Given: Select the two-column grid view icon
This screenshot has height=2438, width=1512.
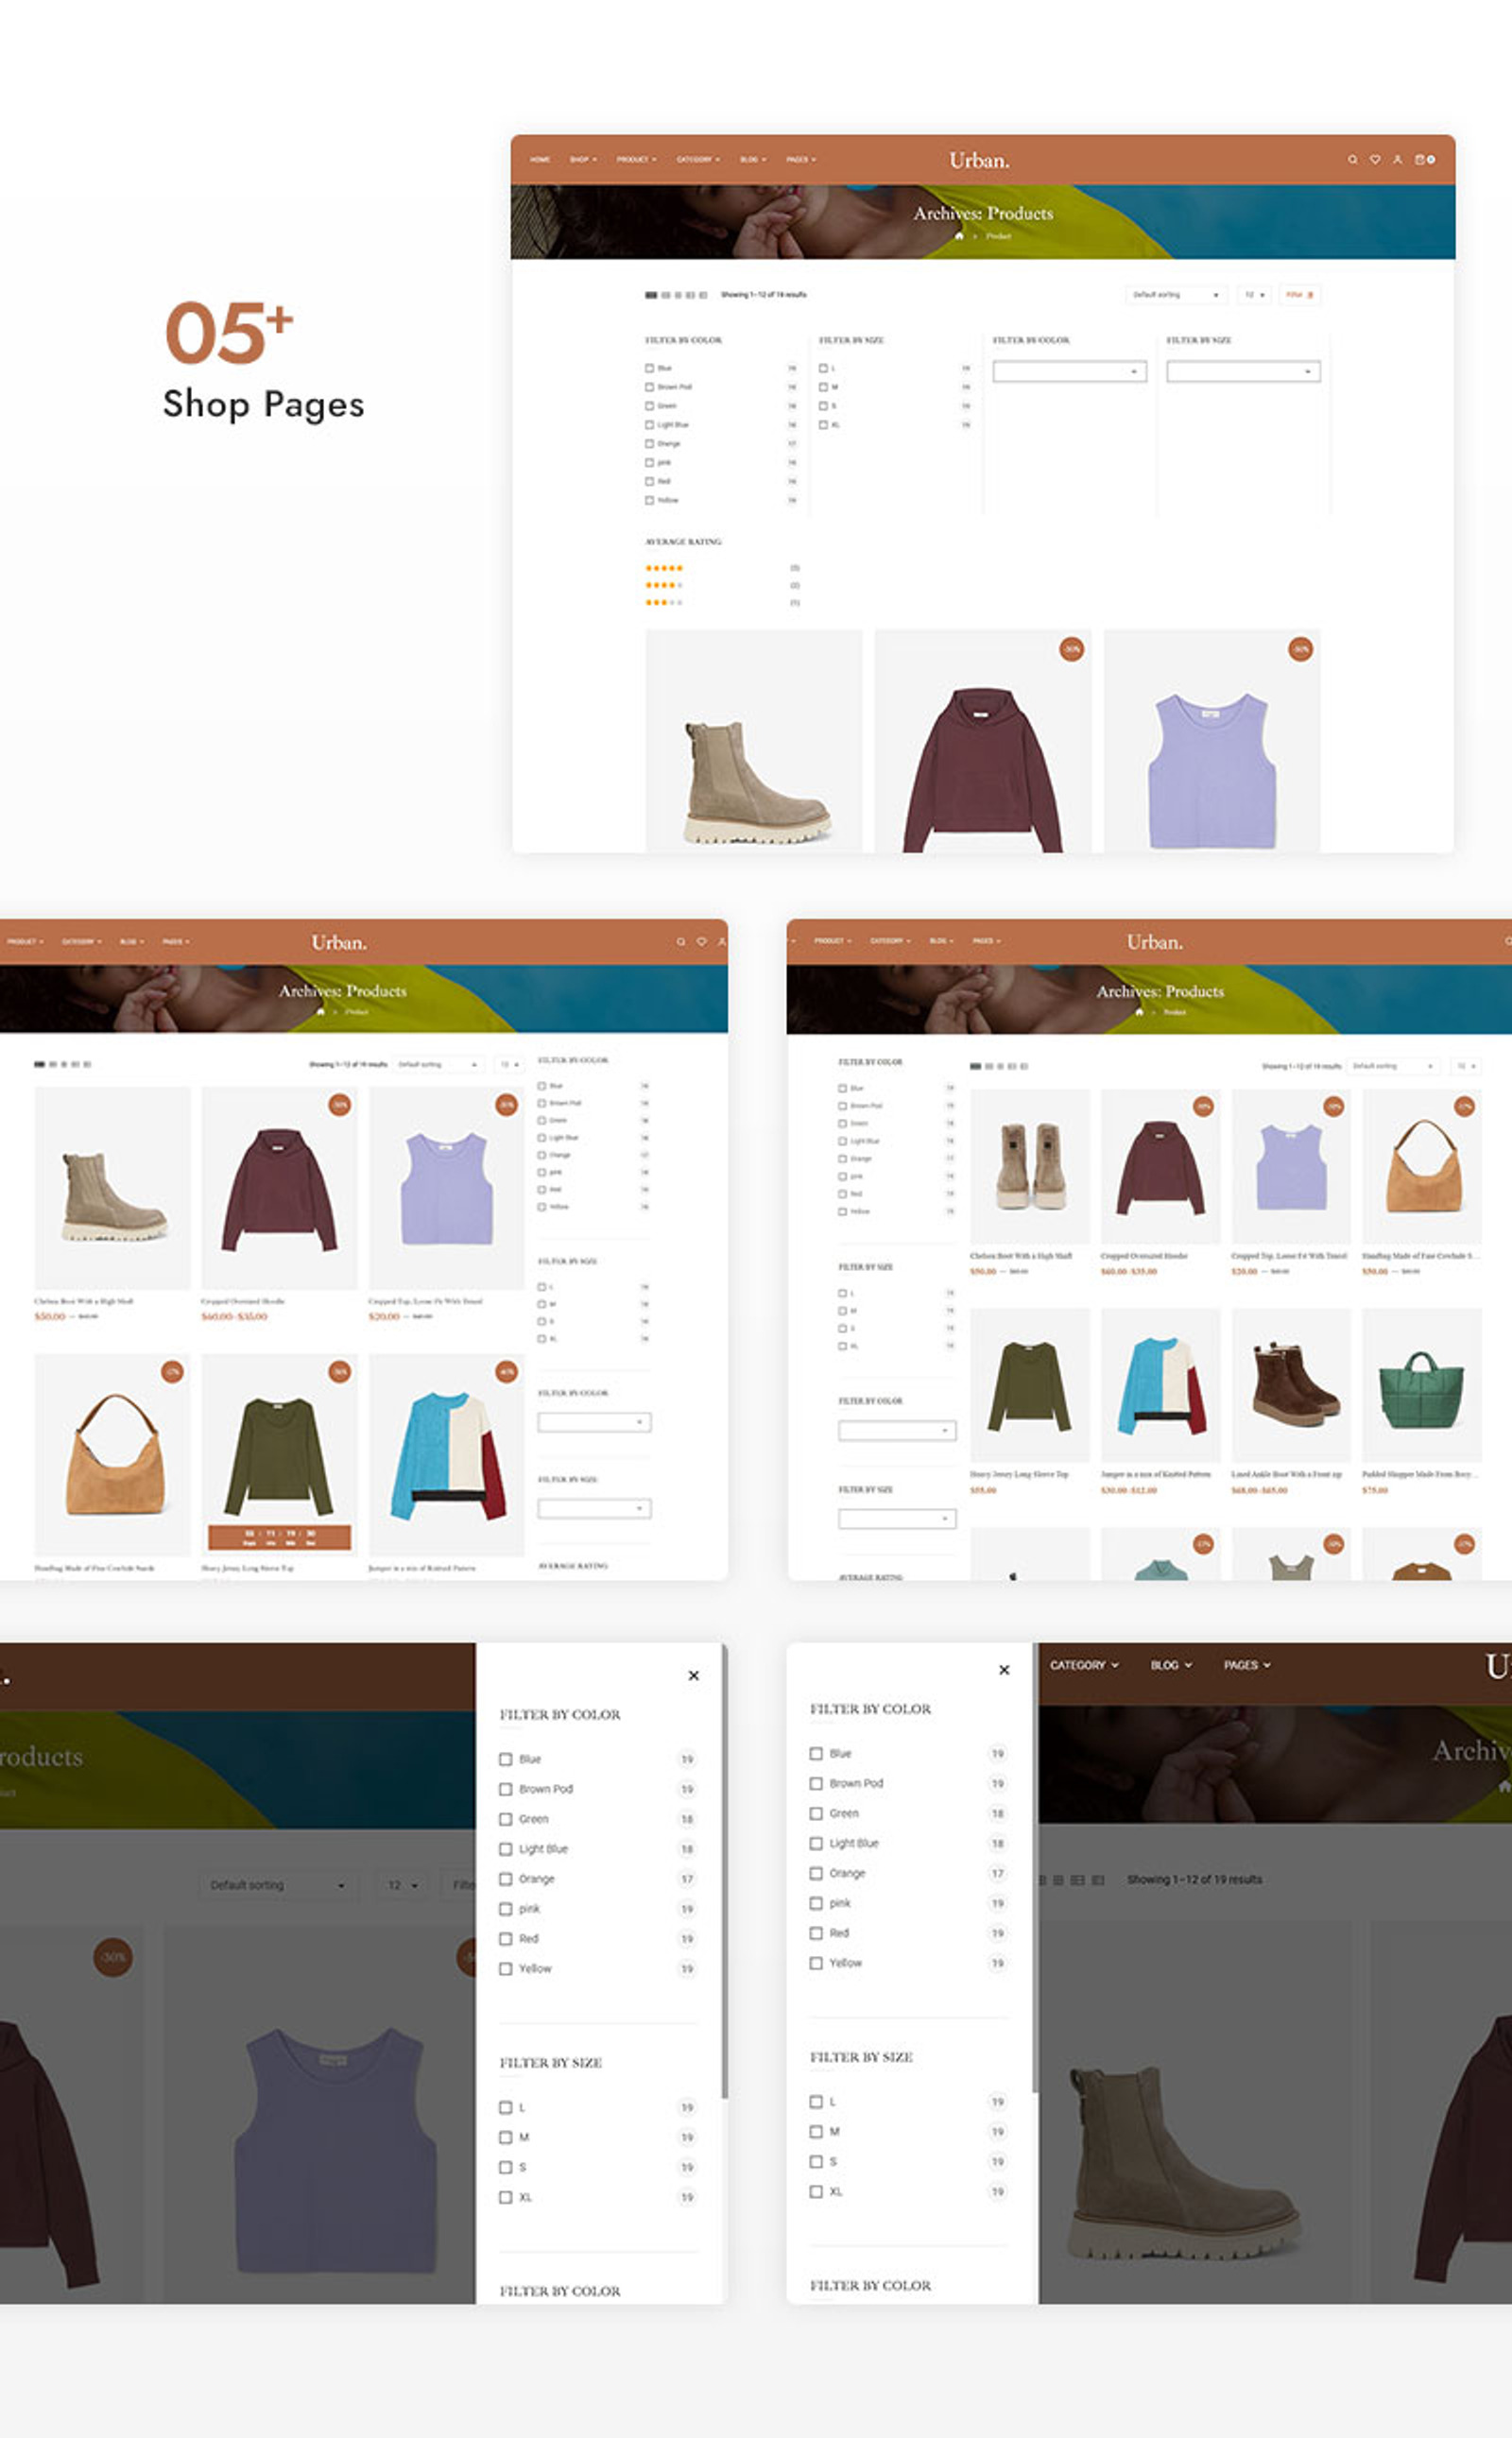Looking at the screenshot, I should (x=665, y=293).
